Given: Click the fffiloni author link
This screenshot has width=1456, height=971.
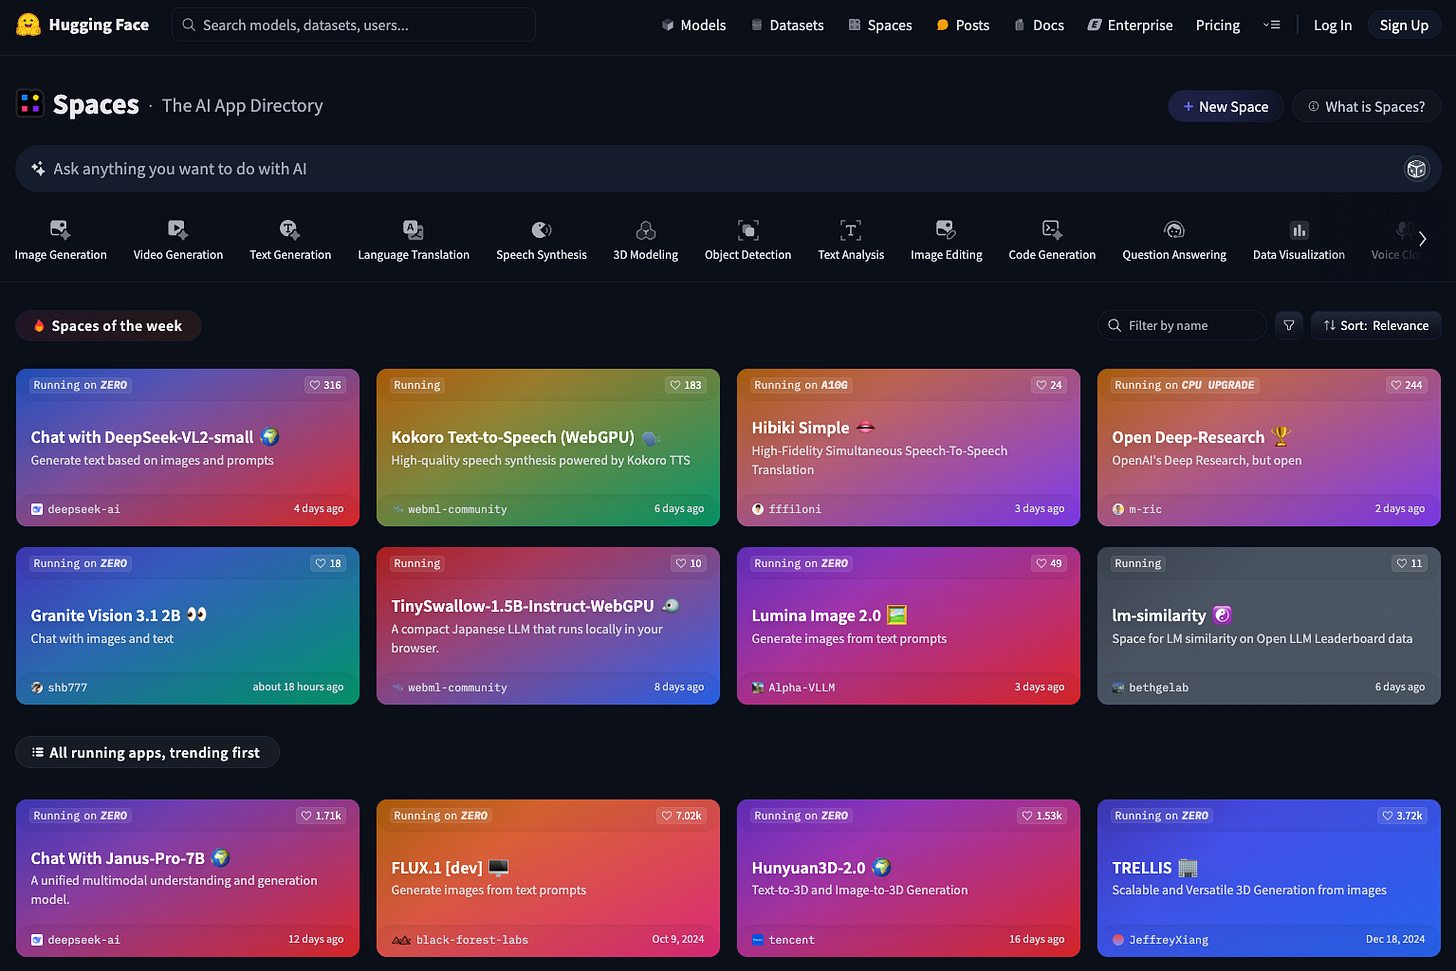Looking at the screenshot, I should pos(786,509).
